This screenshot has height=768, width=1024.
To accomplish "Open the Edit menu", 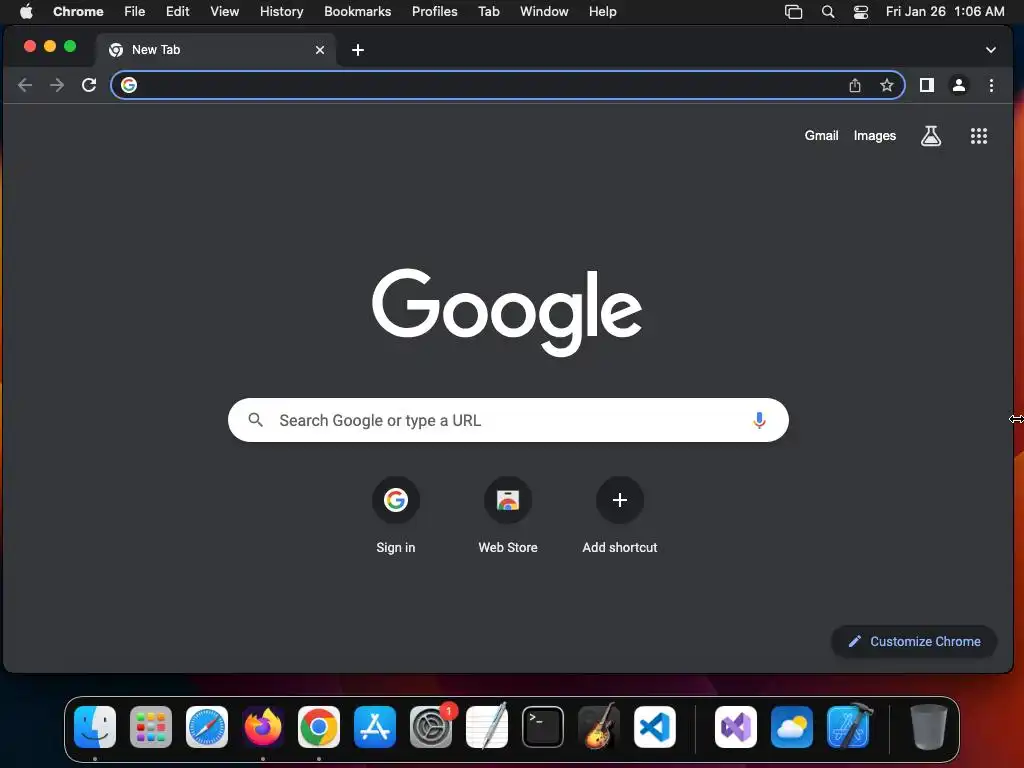I will 178,11.
